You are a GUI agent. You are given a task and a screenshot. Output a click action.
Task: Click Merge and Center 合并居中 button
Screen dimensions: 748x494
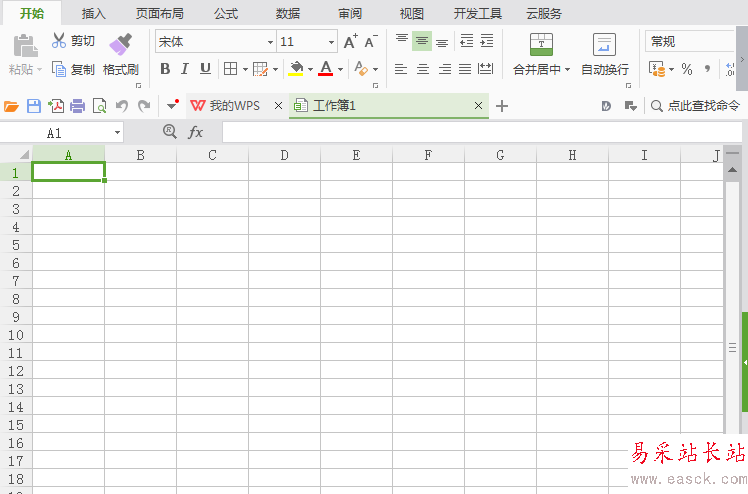pyautogui.click(x=541, y=54)
